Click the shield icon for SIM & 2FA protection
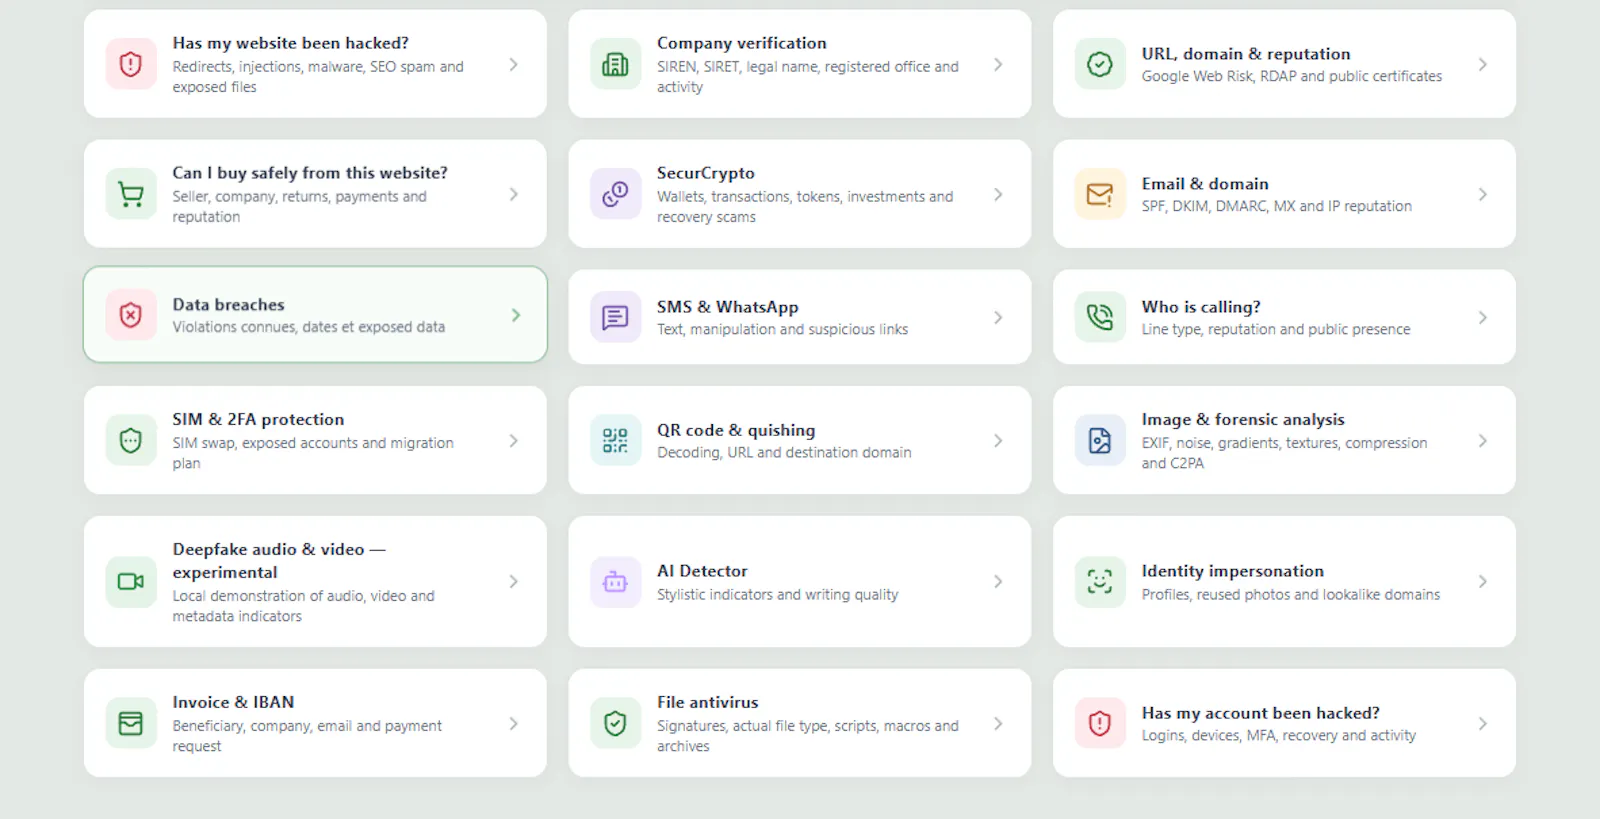 [131, 440]
